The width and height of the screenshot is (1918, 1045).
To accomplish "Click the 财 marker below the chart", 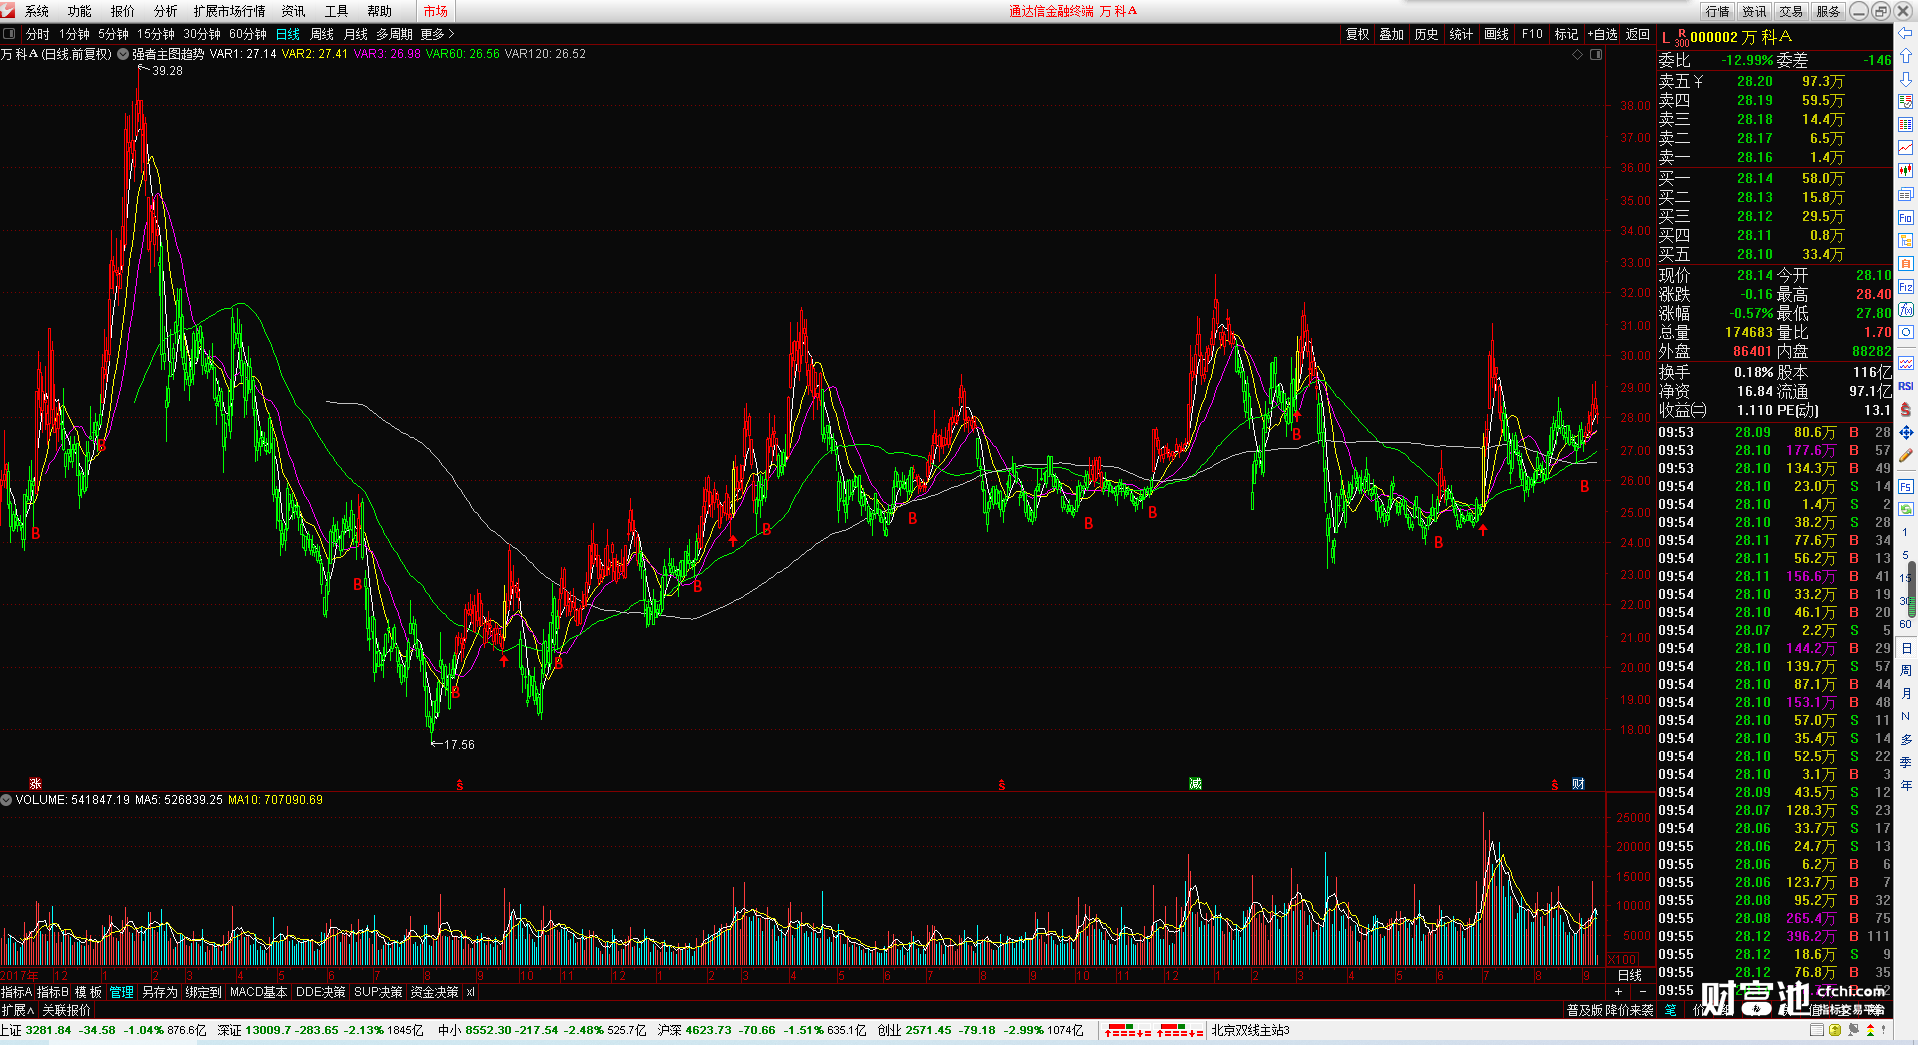I will point(1578,784).
